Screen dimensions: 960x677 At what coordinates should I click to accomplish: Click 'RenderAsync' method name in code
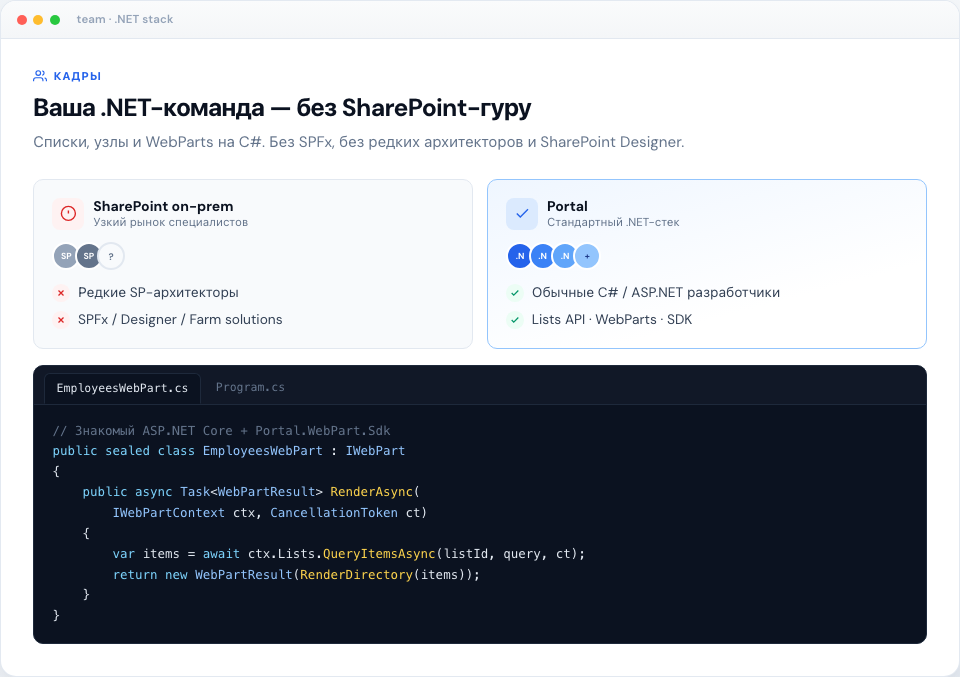pyautogui.click(x=372, y=492)
